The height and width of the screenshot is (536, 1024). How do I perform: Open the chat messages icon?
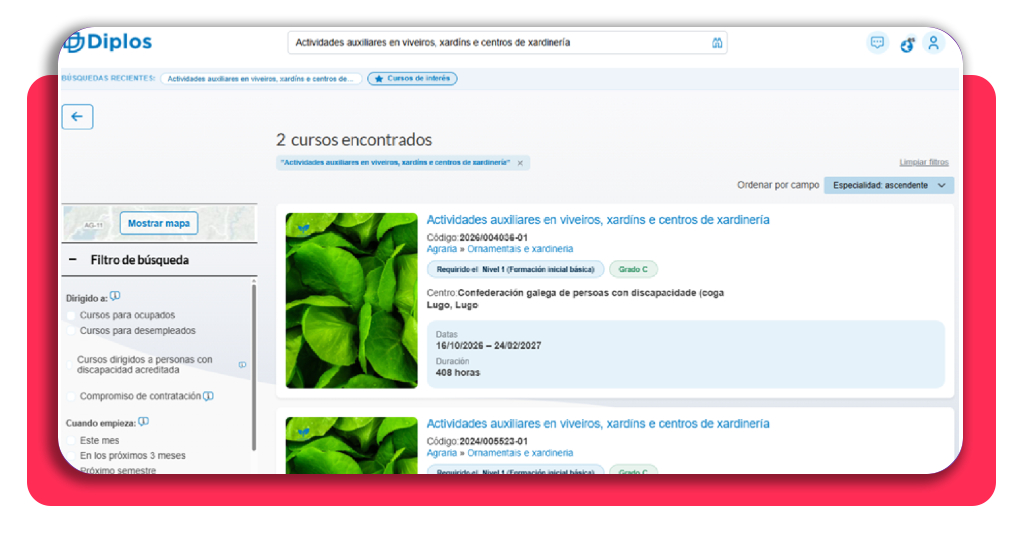[x=877, y=43]
